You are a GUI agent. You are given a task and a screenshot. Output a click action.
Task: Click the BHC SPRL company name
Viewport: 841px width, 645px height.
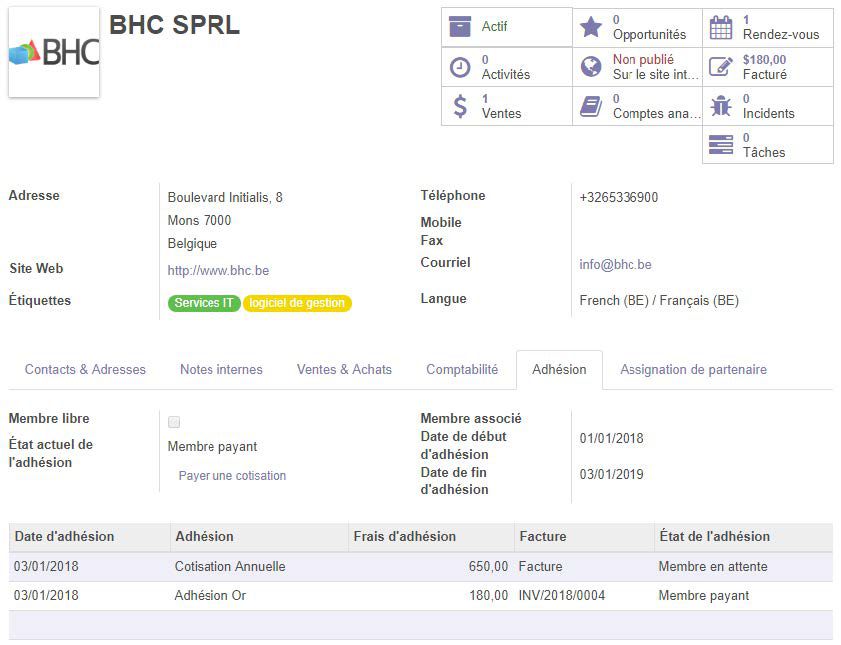click(x=174, y=25)
